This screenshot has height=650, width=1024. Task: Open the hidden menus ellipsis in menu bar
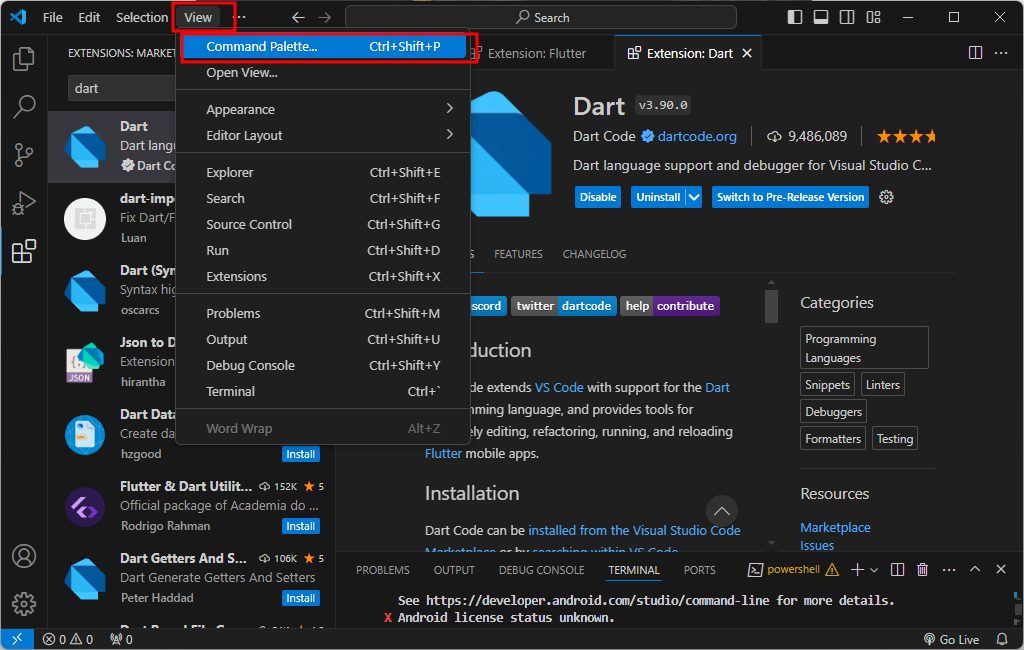tap(240, 17)
